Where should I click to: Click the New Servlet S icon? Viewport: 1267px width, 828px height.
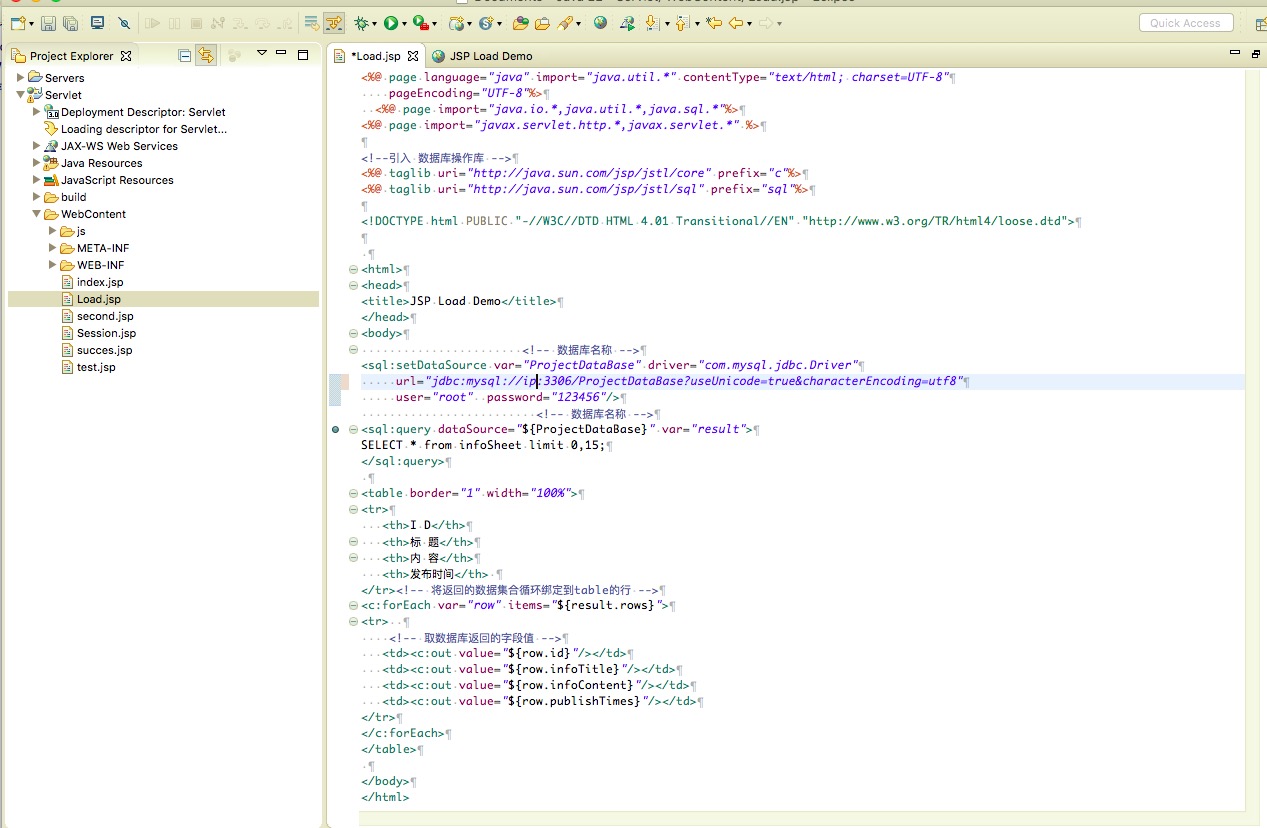[486, 23]
